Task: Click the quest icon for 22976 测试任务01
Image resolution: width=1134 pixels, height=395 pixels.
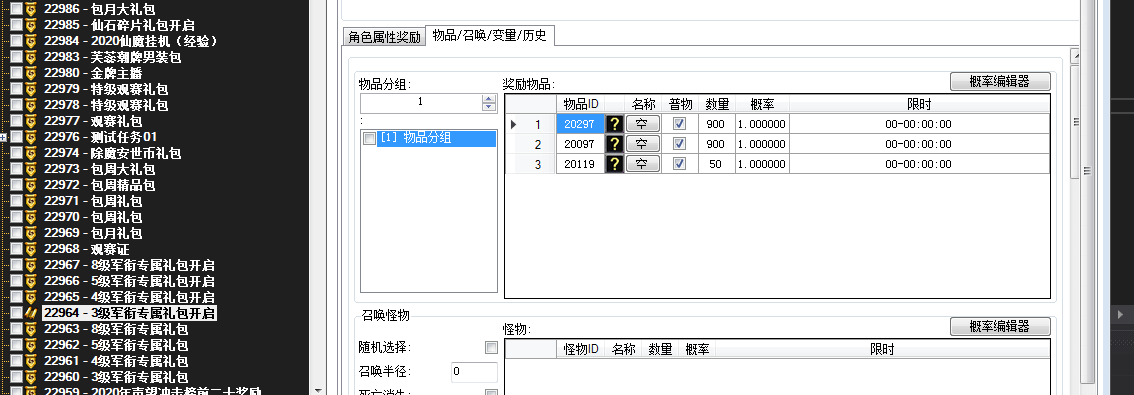Action: [30, 137]
